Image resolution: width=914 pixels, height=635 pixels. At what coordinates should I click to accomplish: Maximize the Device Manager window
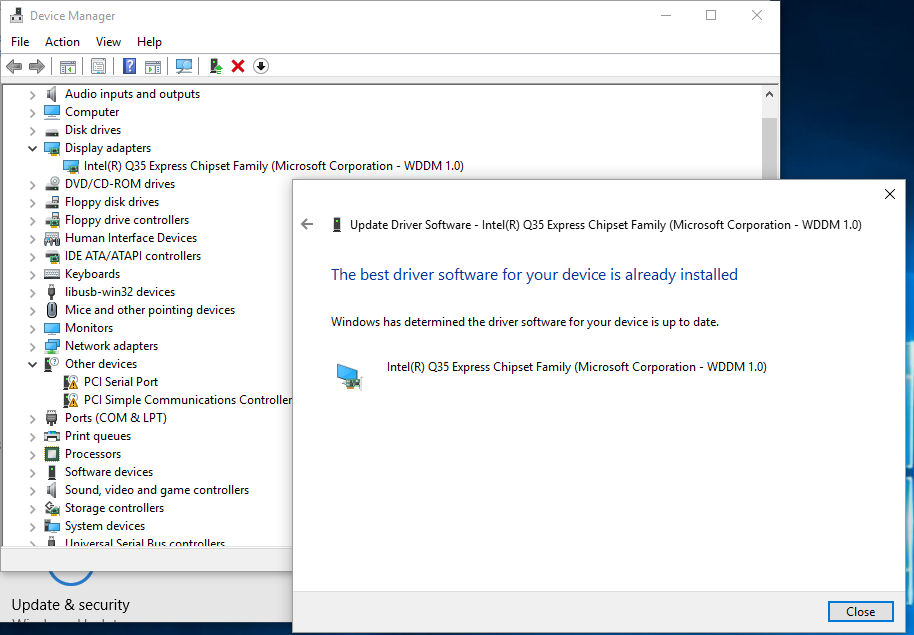coord(711,16)
